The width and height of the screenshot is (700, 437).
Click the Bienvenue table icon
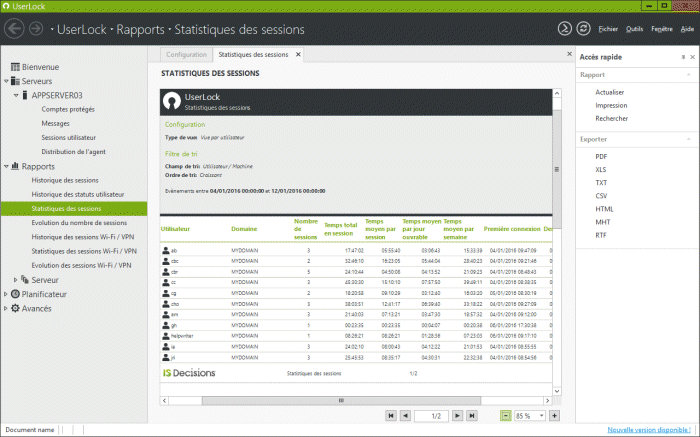click(x=15, y=67)
